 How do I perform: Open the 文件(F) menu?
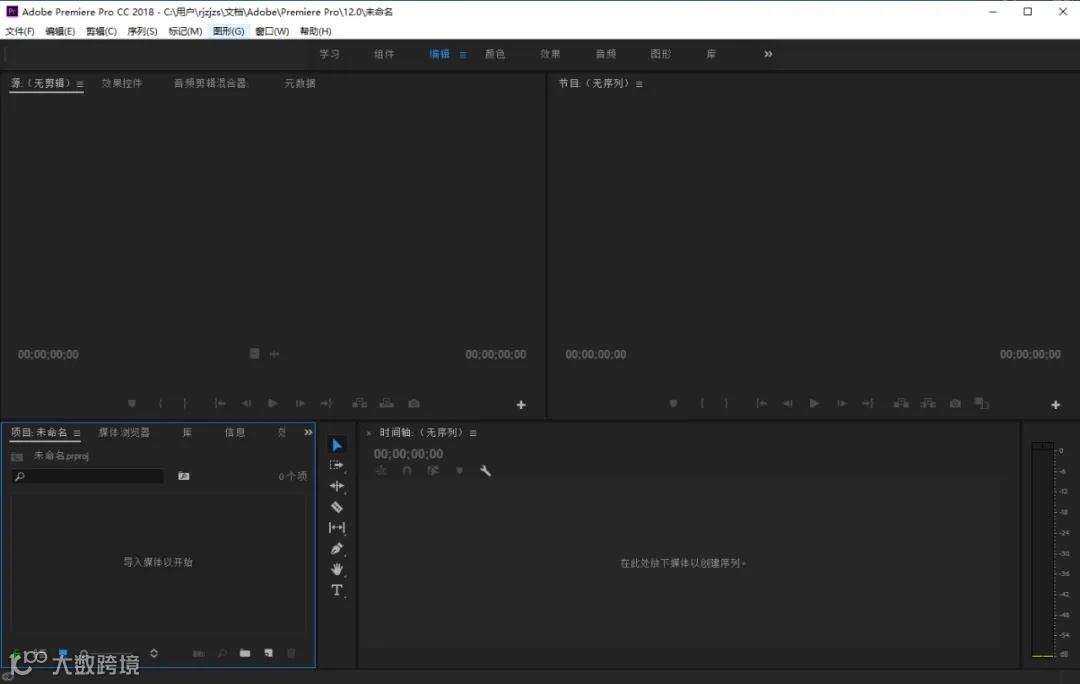pyautogui.click(x=19, y=32)
